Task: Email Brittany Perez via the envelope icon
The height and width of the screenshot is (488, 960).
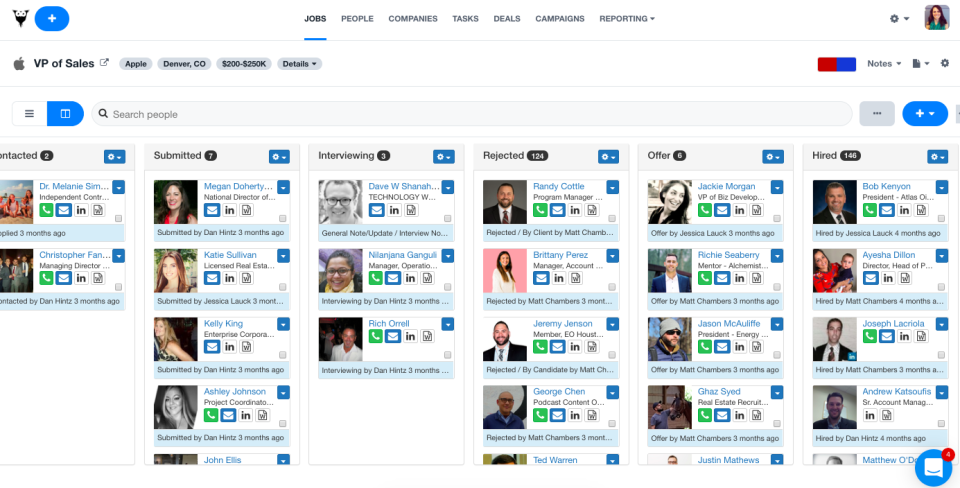Action: 541,278
